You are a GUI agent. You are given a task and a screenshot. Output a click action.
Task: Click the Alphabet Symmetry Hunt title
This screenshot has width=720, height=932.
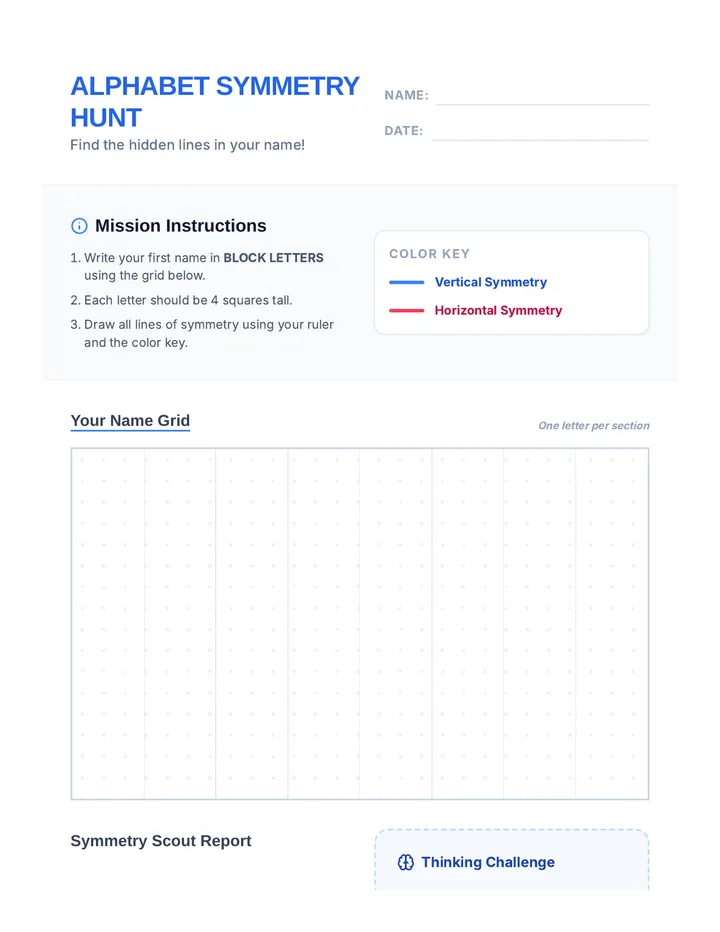(x=215, y=102)
